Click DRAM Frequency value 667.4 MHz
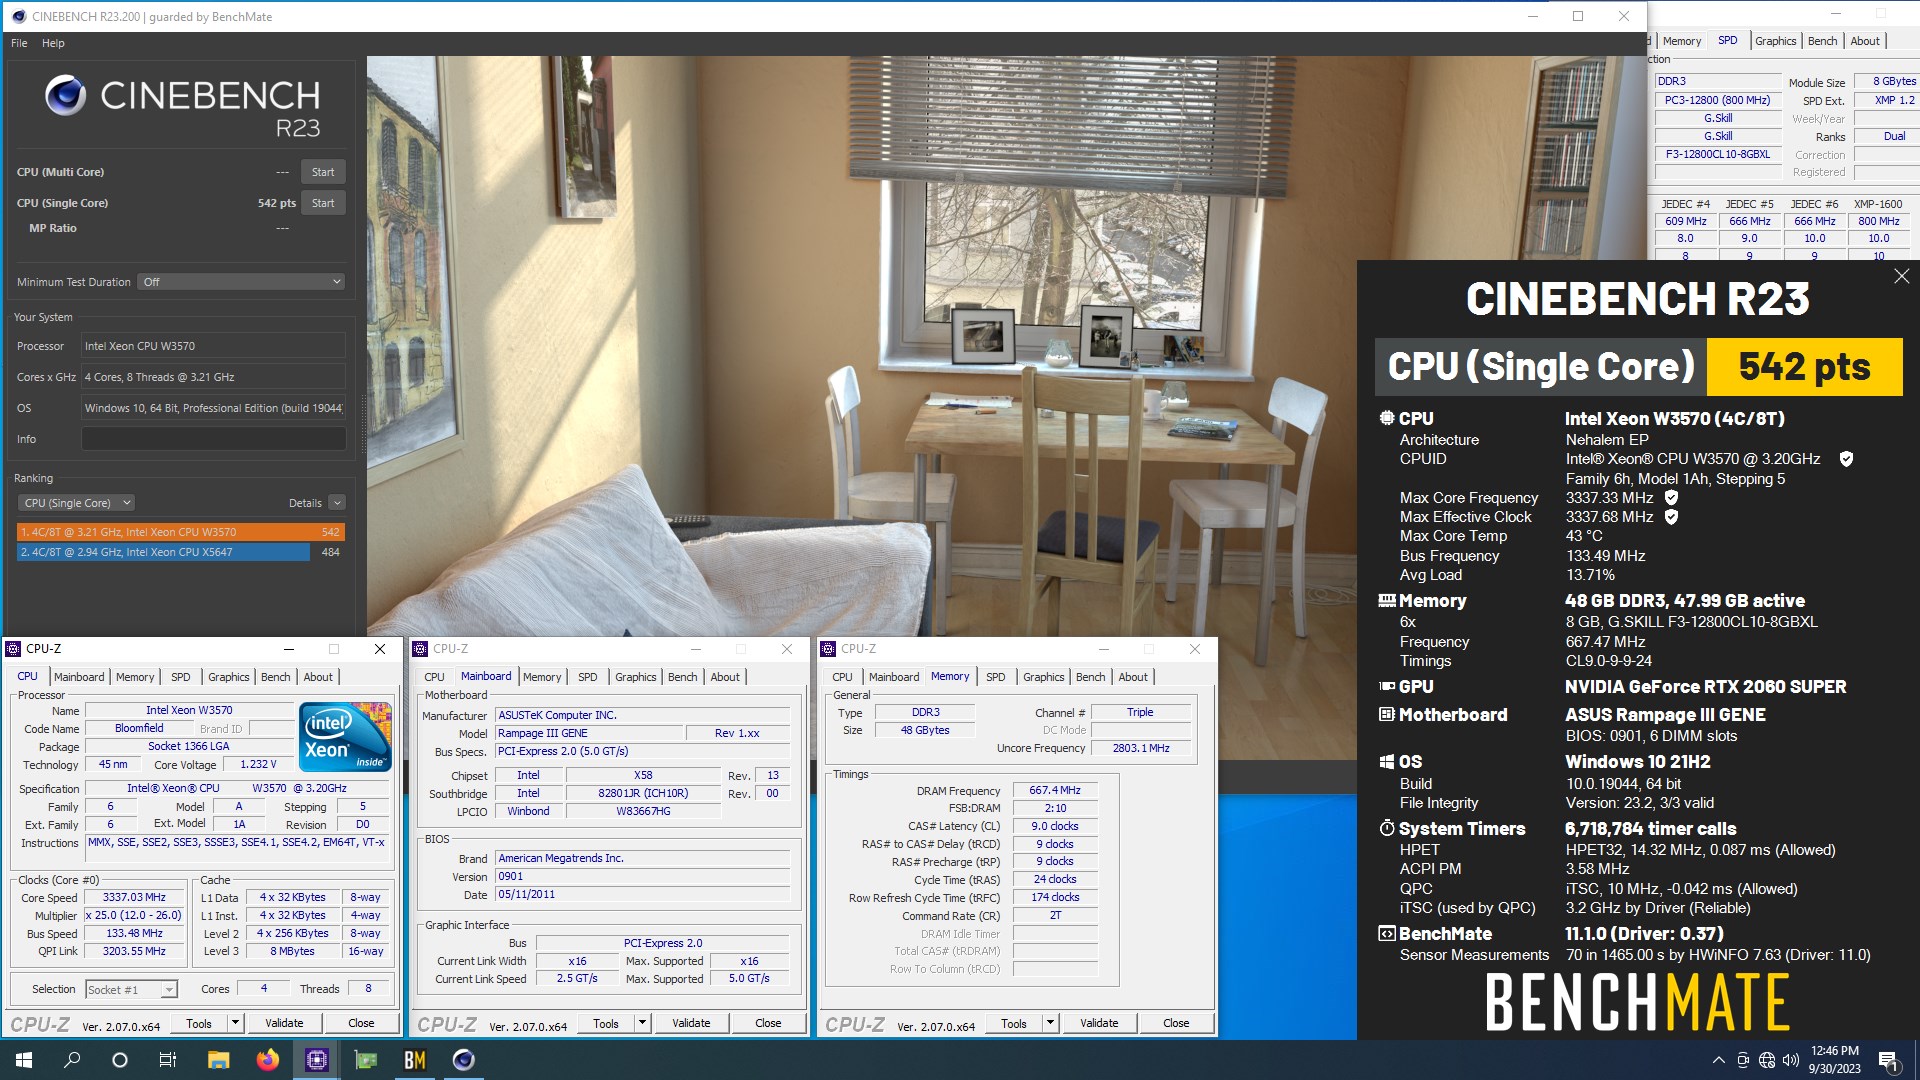Viewport: 1920px width, 1080px height. coord(1055,790)
